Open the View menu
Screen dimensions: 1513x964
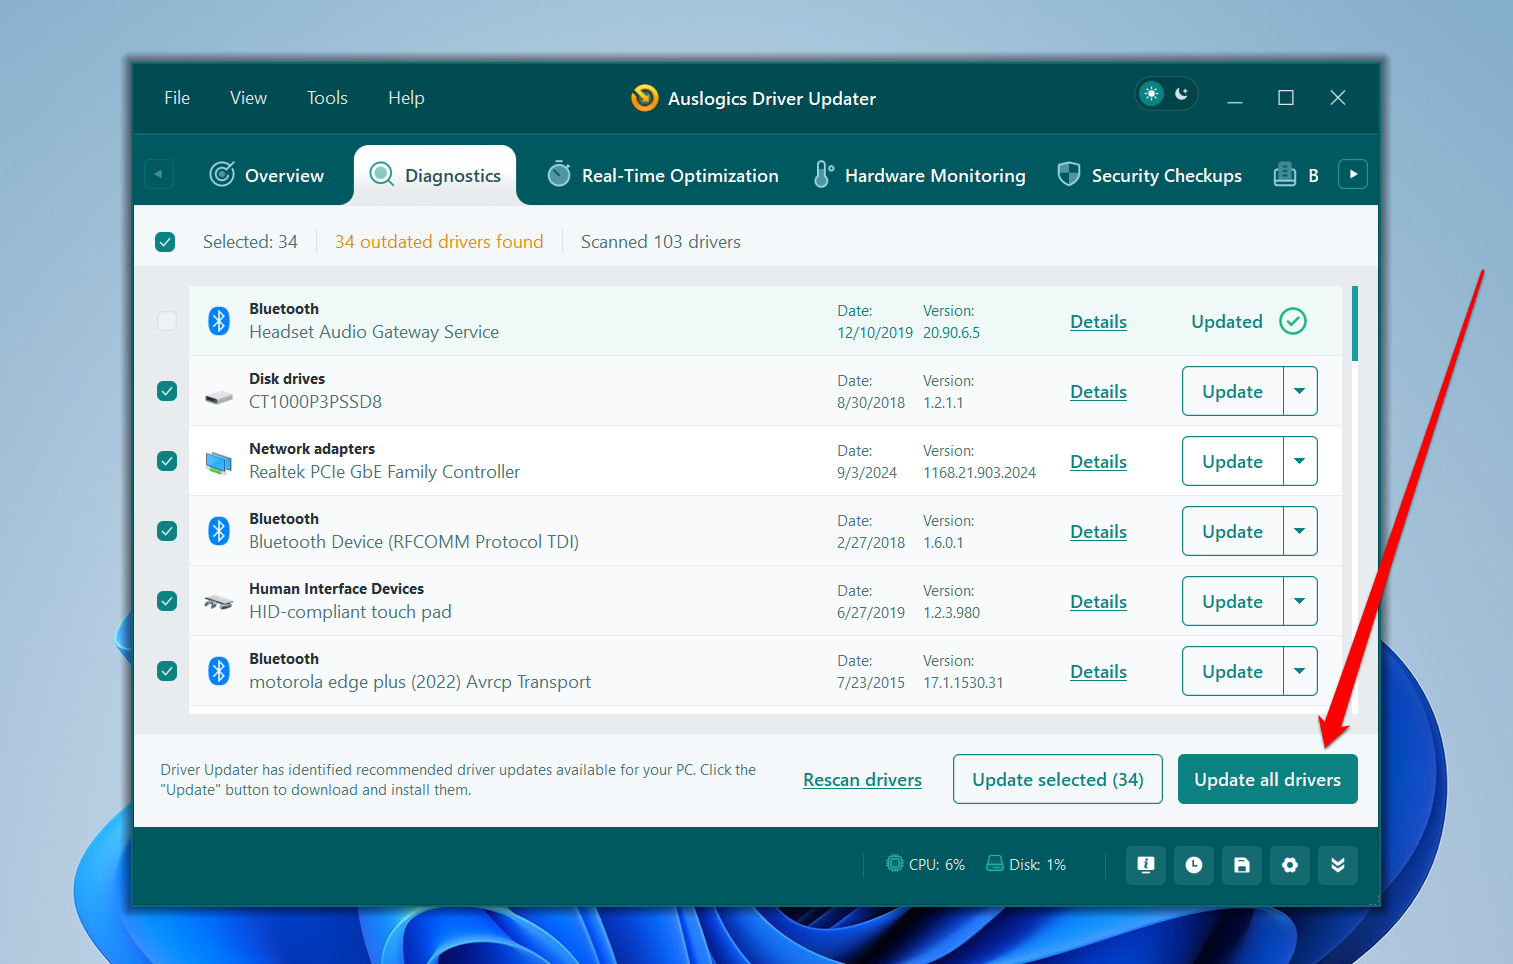coord(248,98)
